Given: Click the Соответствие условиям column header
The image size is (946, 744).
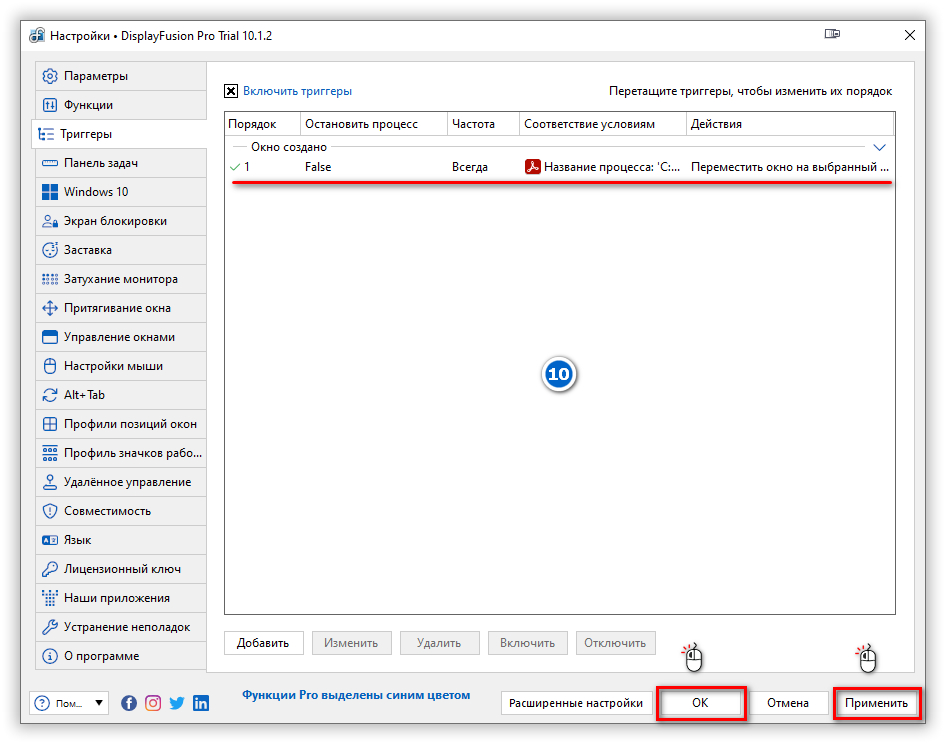Looking at the screenshot, I should click(603, 124).
